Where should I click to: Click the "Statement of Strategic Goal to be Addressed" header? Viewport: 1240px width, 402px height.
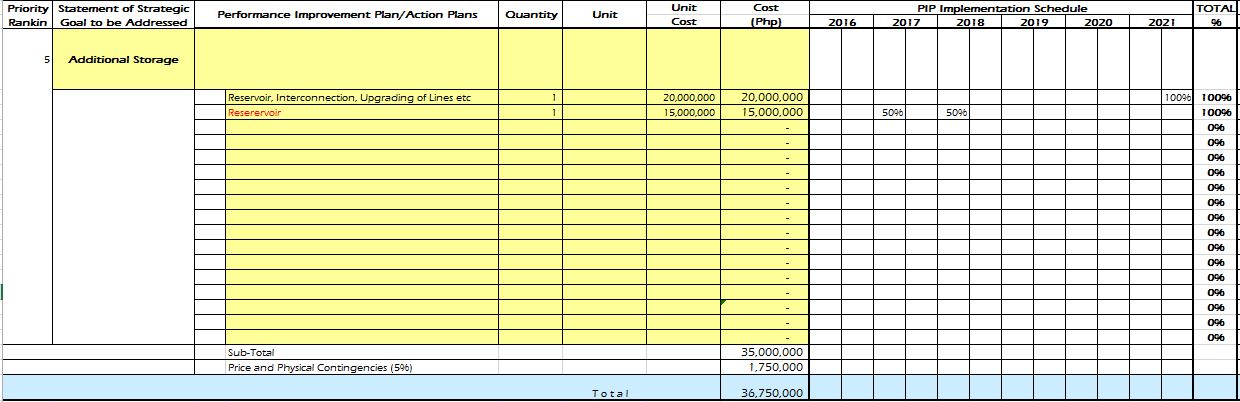click(122, 15)
